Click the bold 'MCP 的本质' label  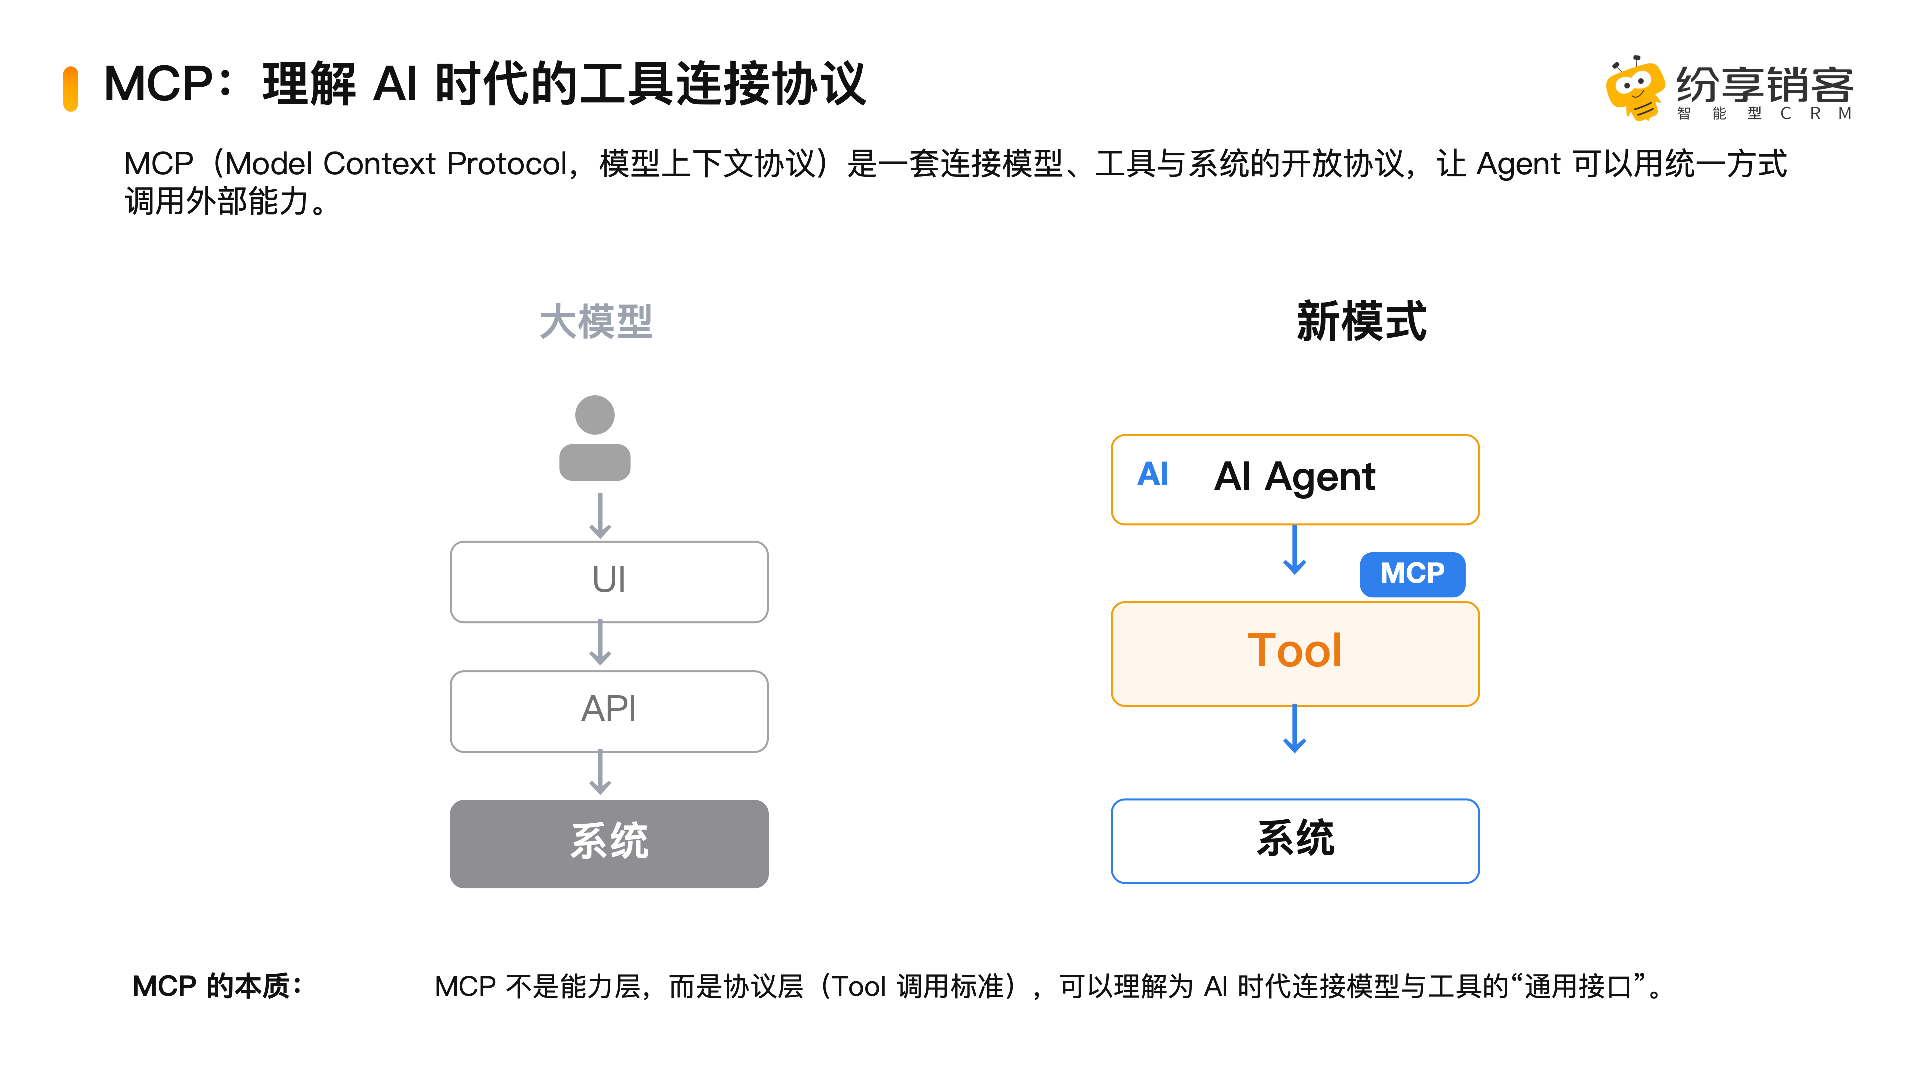pyautogui.click(x=217, y=986)
